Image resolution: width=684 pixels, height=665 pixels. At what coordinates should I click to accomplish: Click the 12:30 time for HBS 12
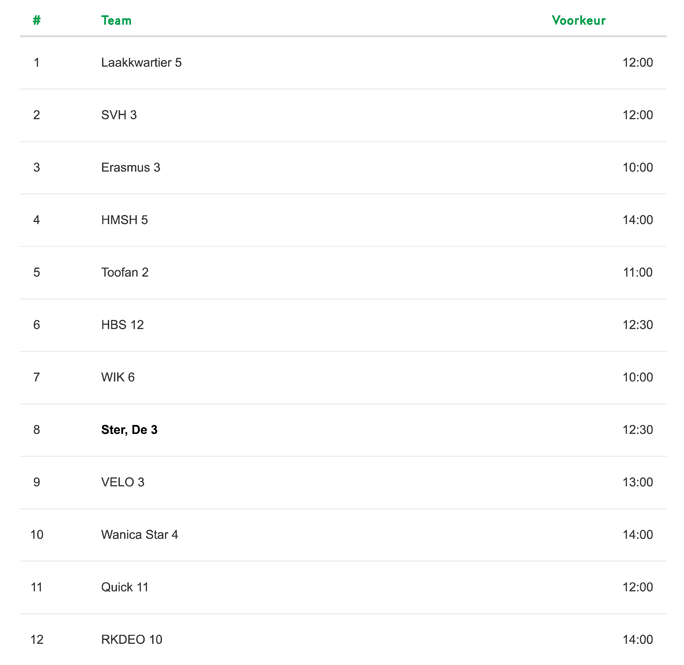coord(637,325)
